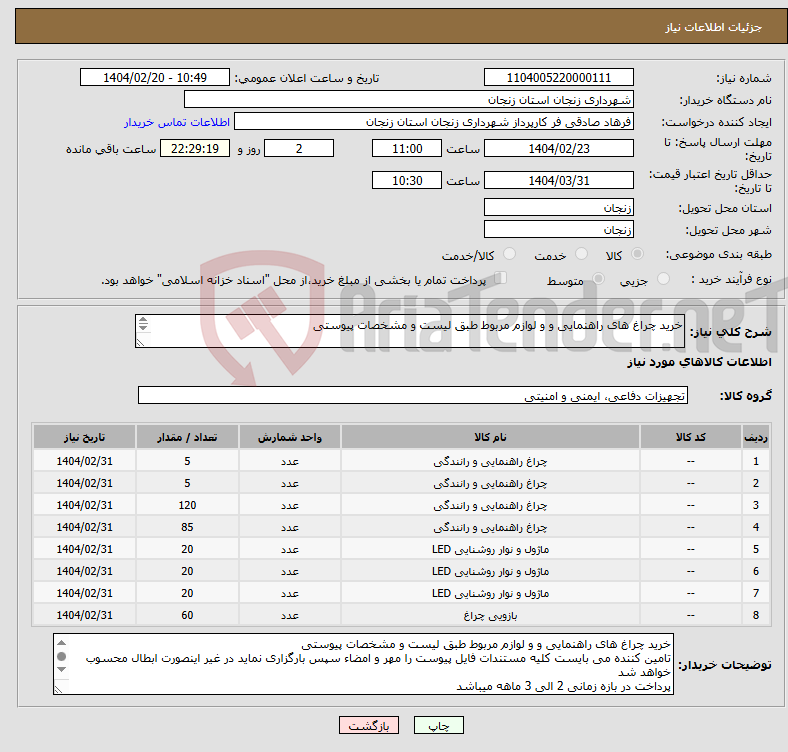
Task: Click LED module name in row 6
Action: point(490,572)
